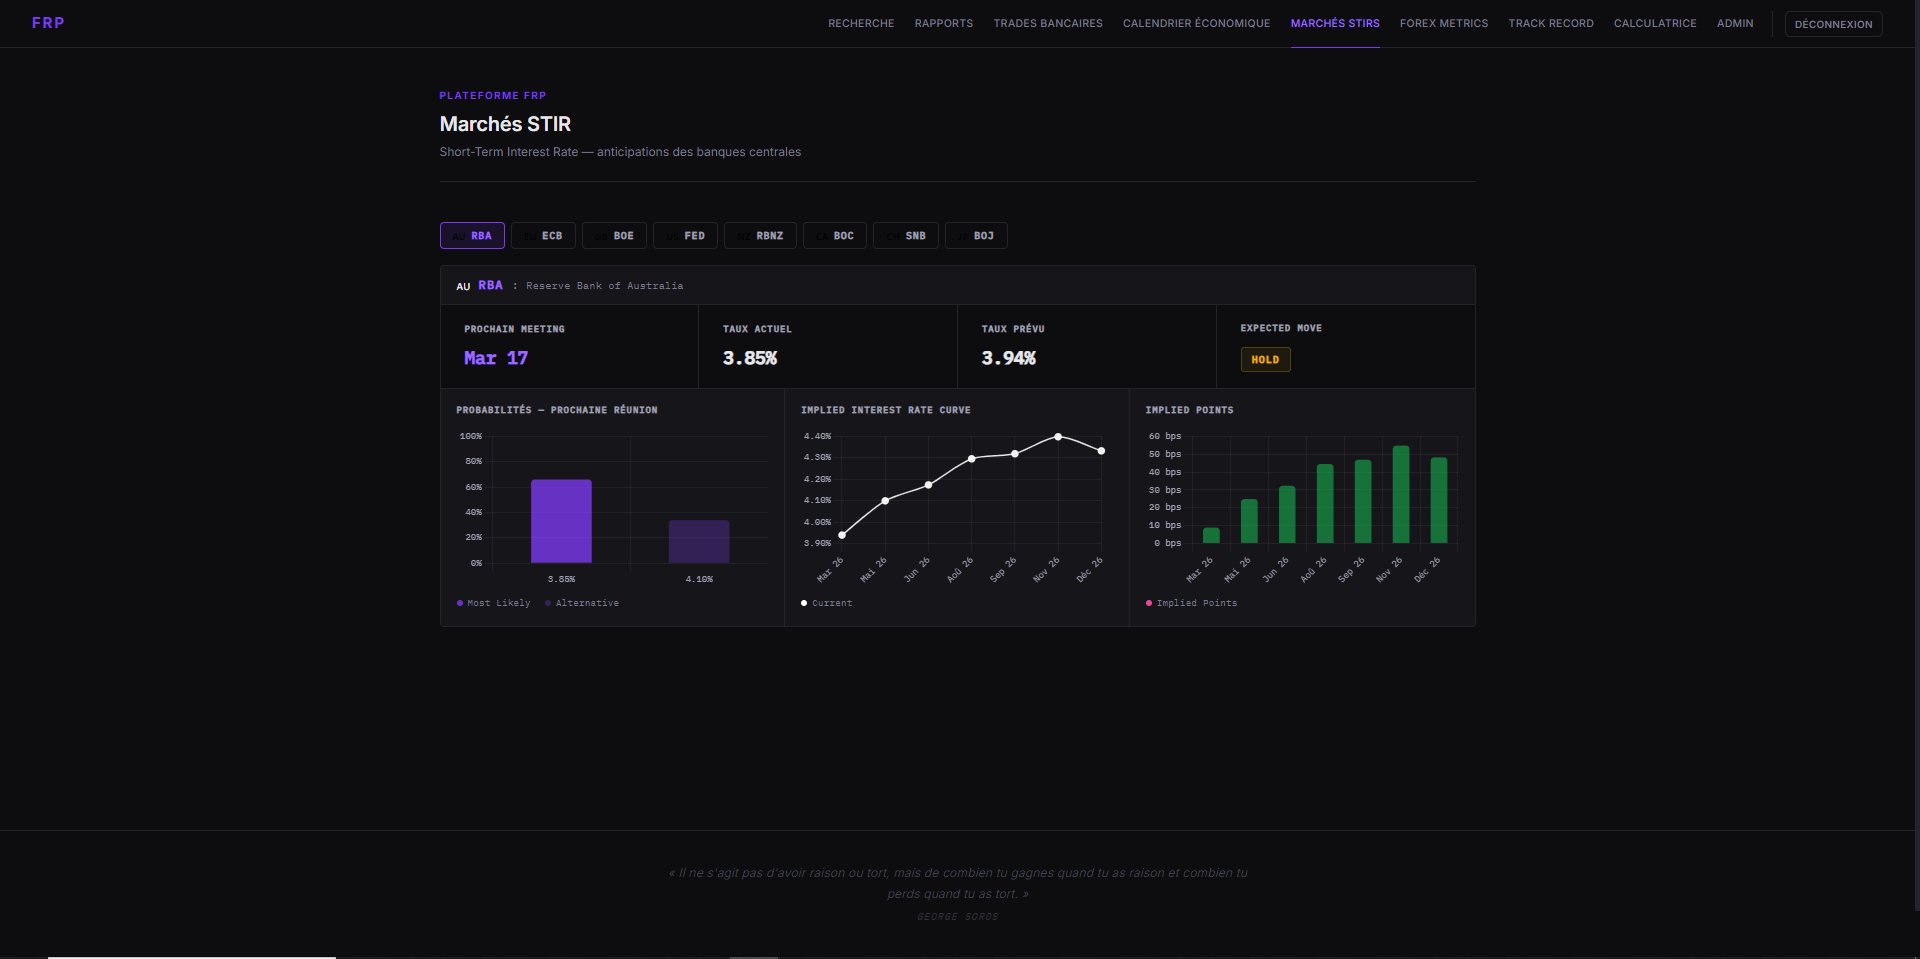
Task: Choose the BOJ central bank tab
Action: tap(976, 236)
